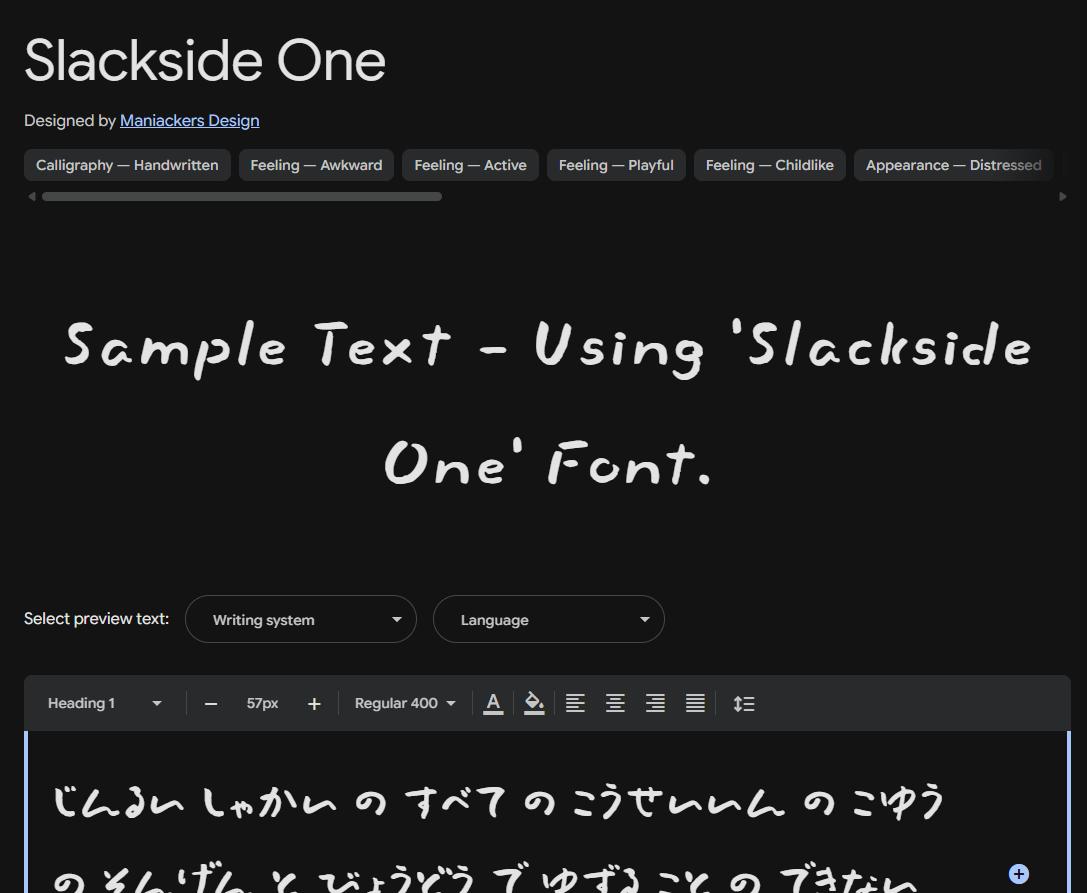This screenshot has height=893, width=1087.
Task: Select the Appearance — Distressed tag
Action: click(953, 165)
